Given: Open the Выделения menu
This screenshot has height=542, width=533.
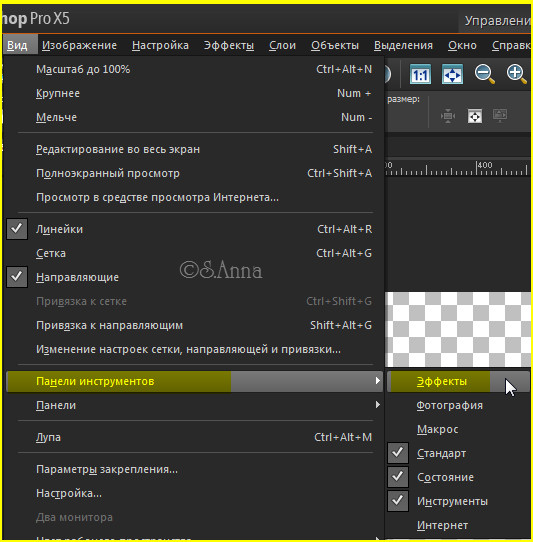Looking at the screenshot, I should click(x=403, y=45).
